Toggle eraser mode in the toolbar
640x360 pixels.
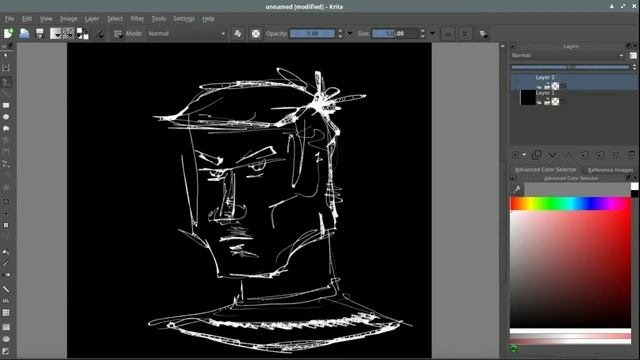pyautogui.click(x=238, y=34)
